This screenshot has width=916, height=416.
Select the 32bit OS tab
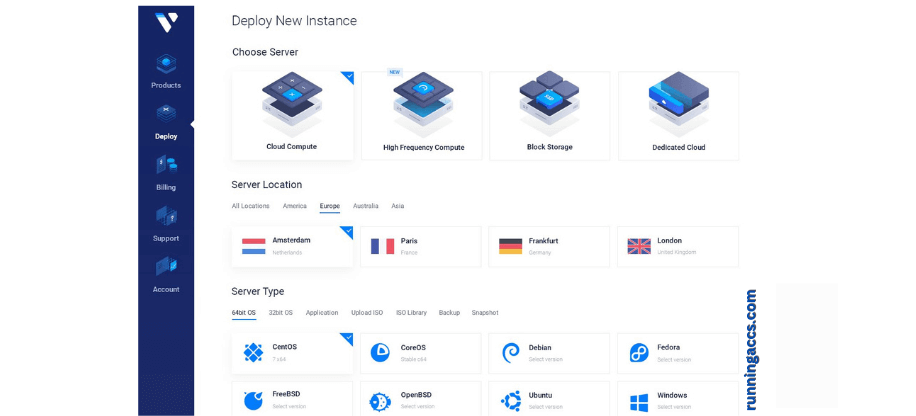[x=280, y=313]
